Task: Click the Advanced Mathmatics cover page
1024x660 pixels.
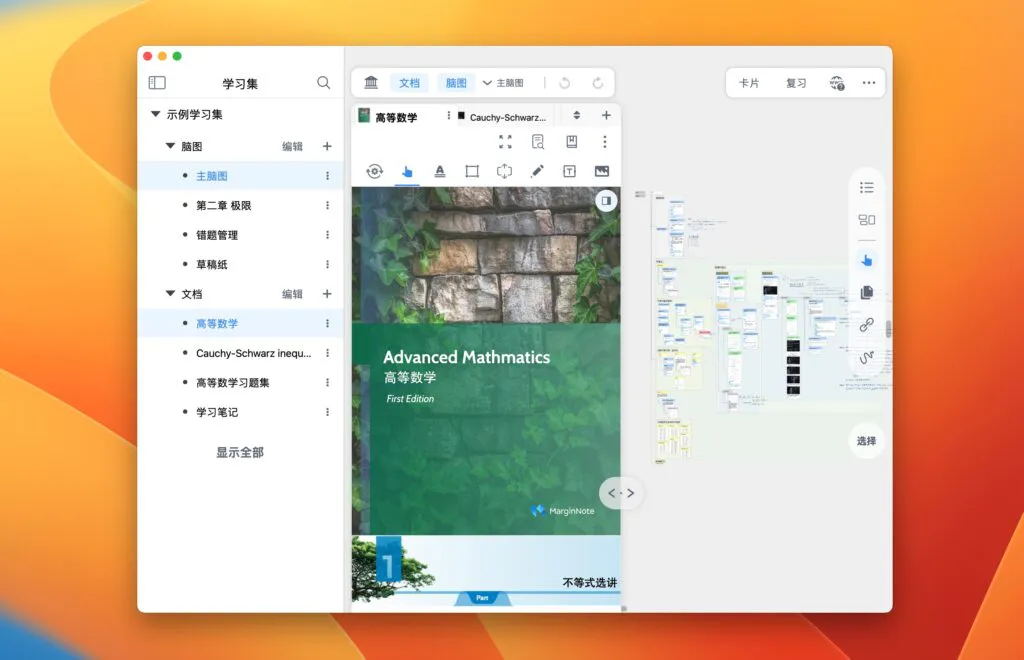Action: tap(486, 361)
